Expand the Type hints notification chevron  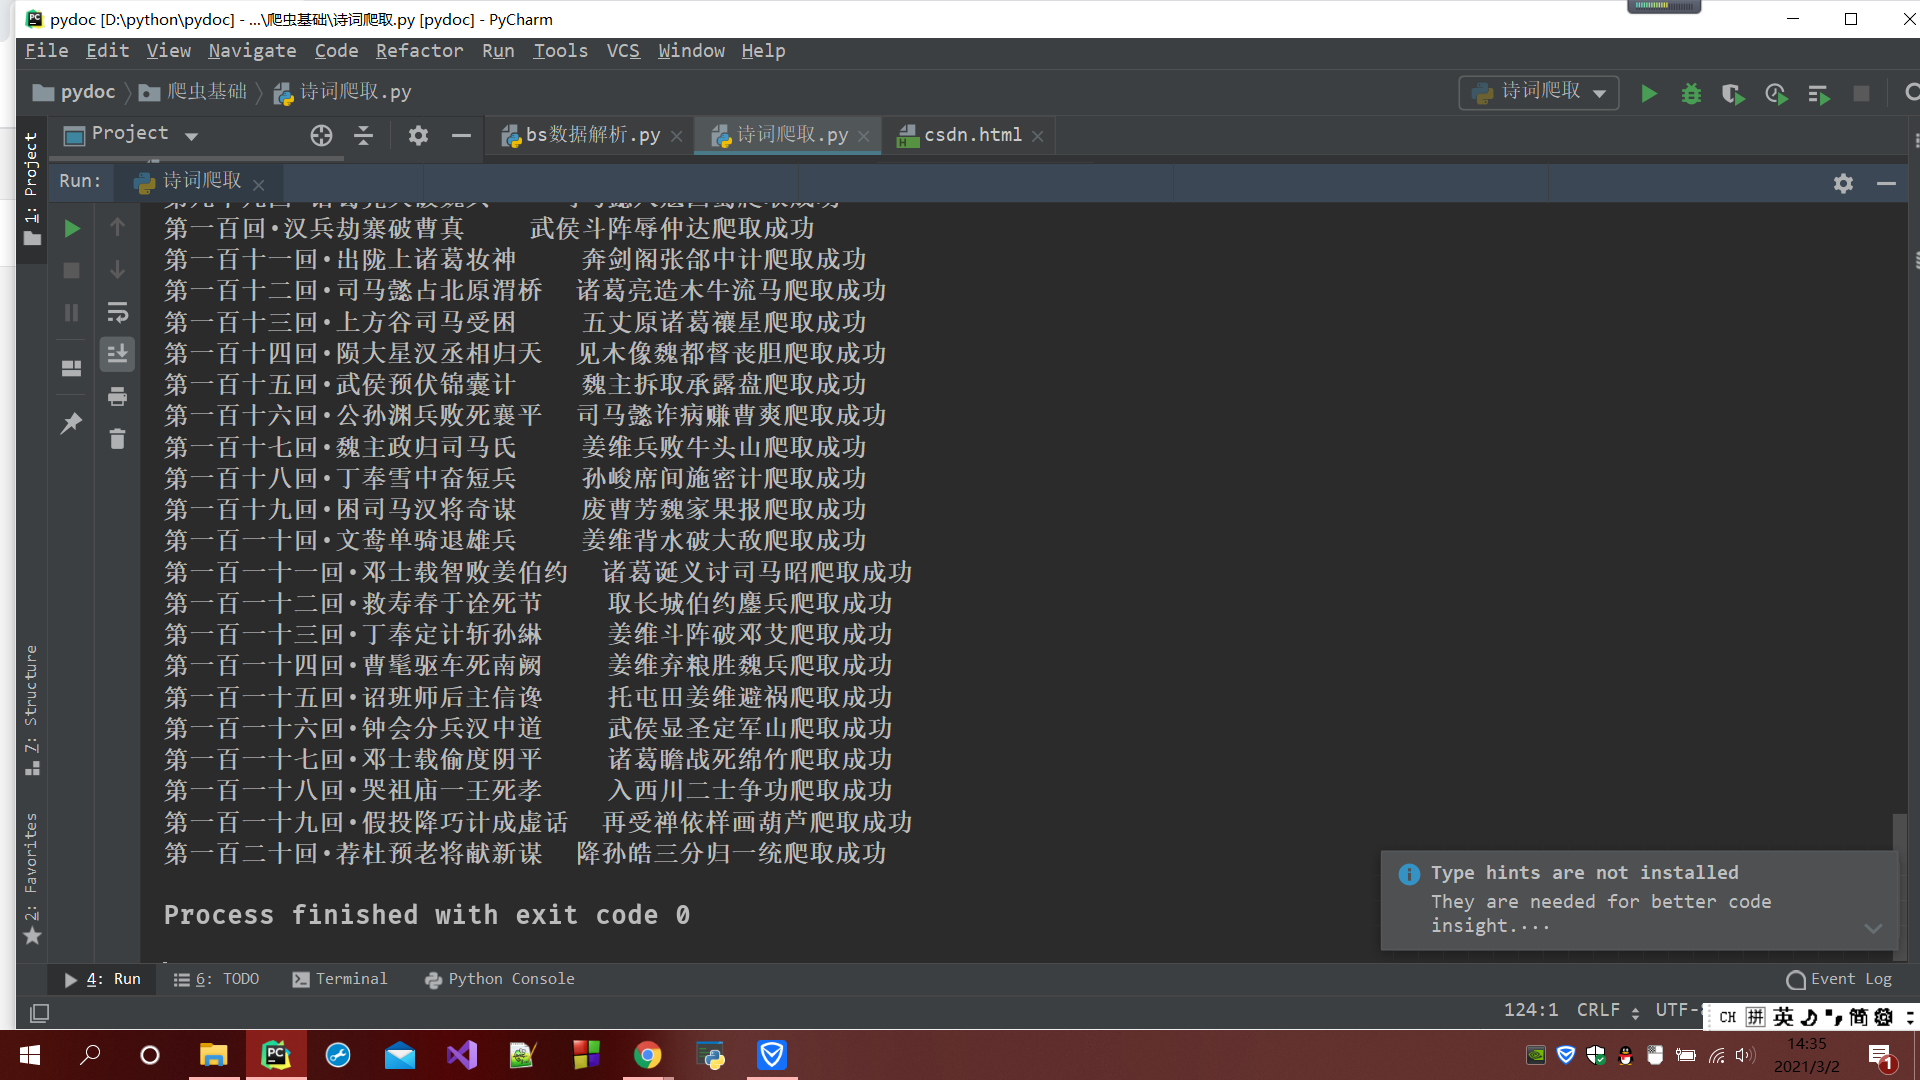coord(1873,928)
